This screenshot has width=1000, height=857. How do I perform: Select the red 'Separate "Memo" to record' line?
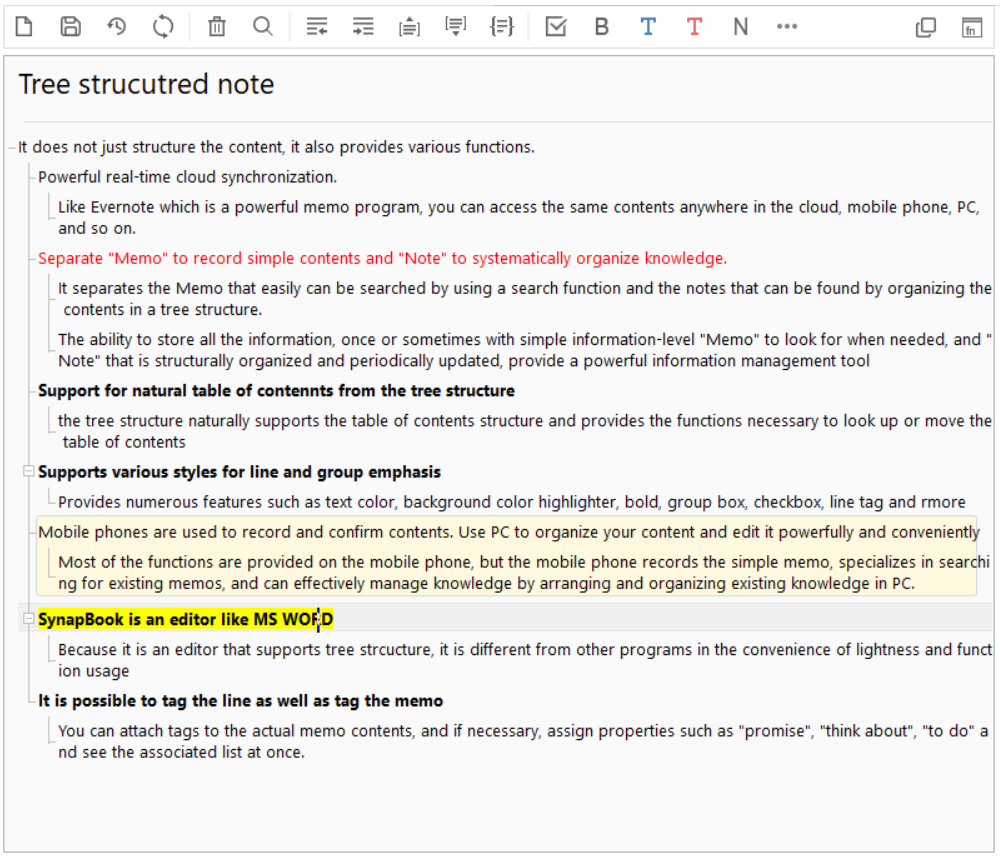[382, 258]
